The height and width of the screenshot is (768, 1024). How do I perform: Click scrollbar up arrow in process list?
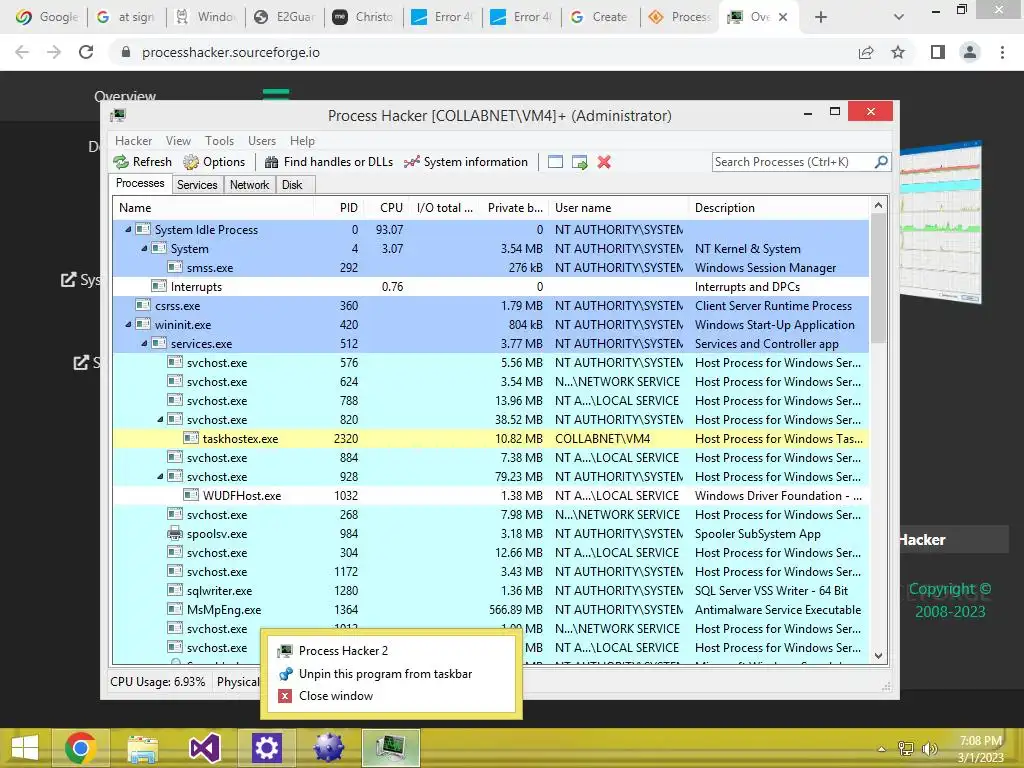pyautogui.click(x=878, y=206)
